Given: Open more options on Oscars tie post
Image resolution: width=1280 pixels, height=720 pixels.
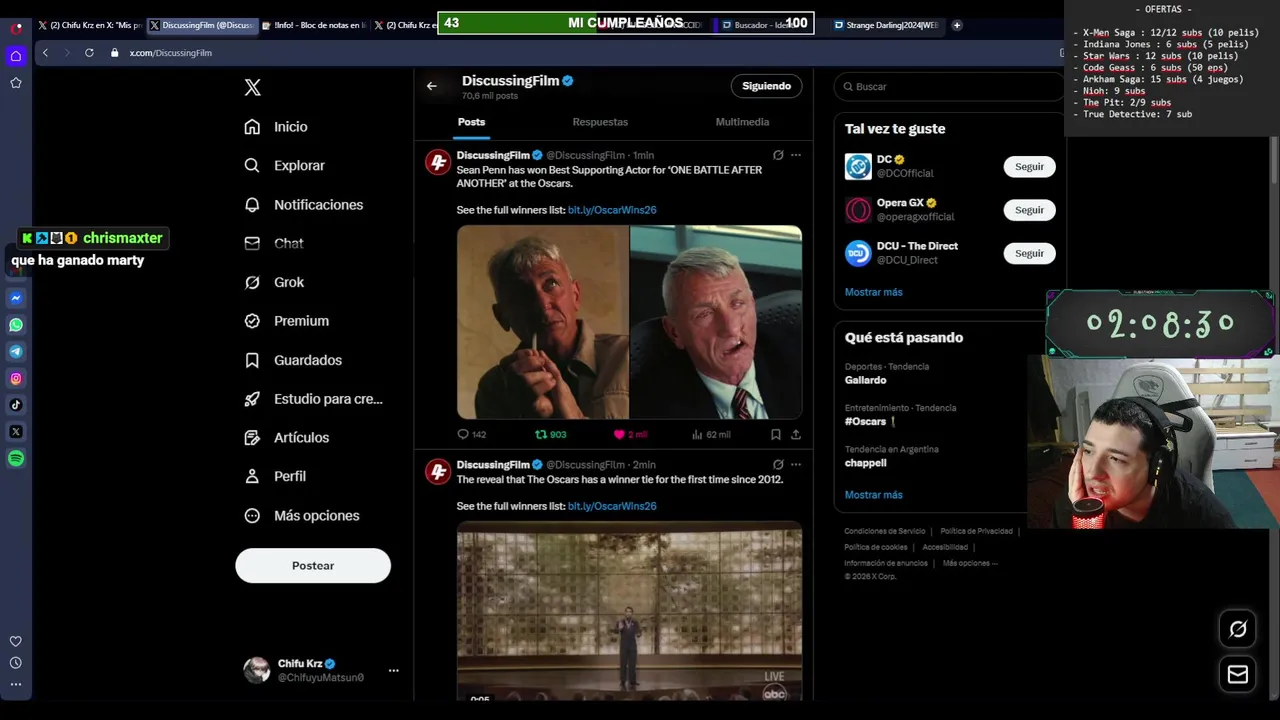Looking at the screenshot, I should [796, 465].
